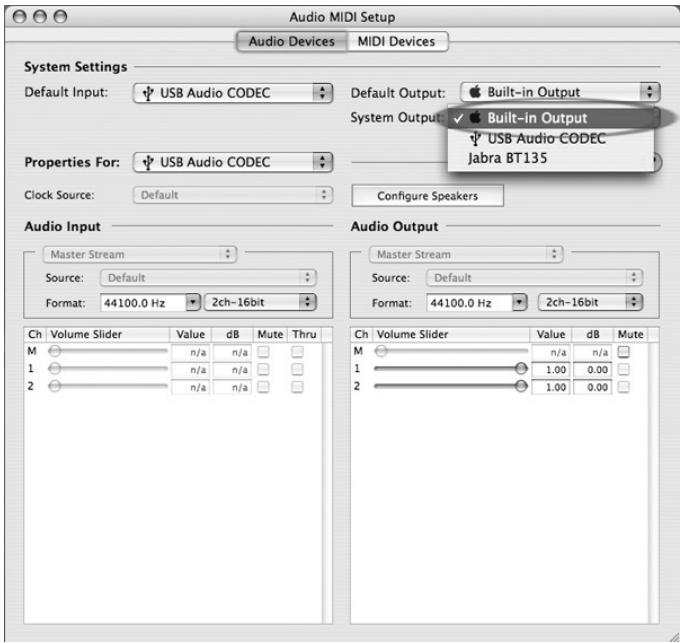Click the Configure Speakers button
681x643 pixels.
coord(427,196)
